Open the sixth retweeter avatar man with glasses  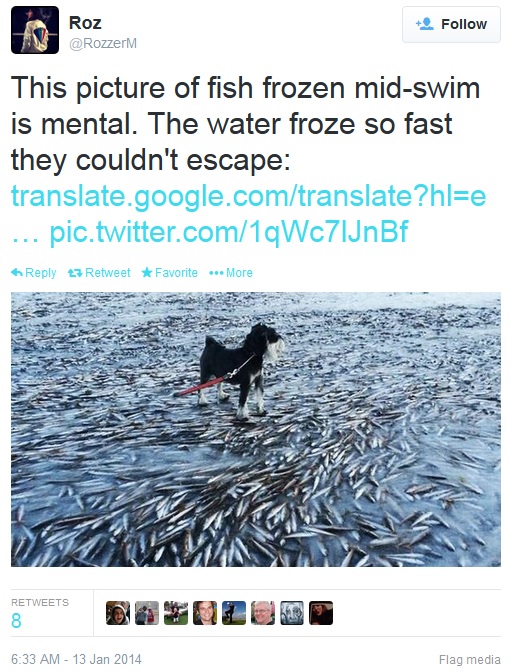pos(263,613)
